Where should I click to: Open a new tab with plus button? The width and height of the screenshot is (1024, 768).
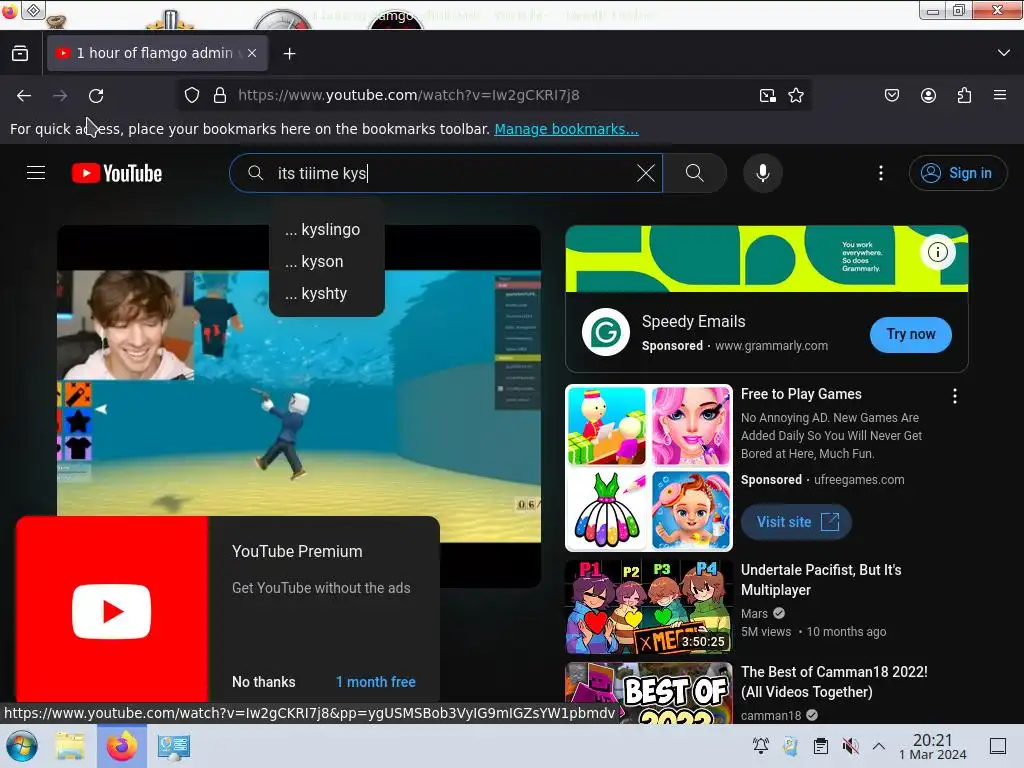[x=289, y=54]
